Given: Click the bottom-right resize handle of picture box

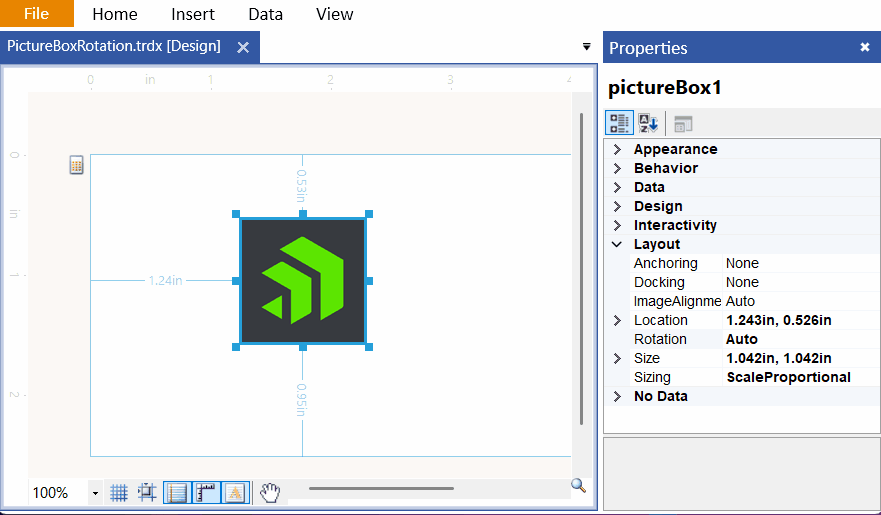Looking at the screenshot, I should [369, 347].
